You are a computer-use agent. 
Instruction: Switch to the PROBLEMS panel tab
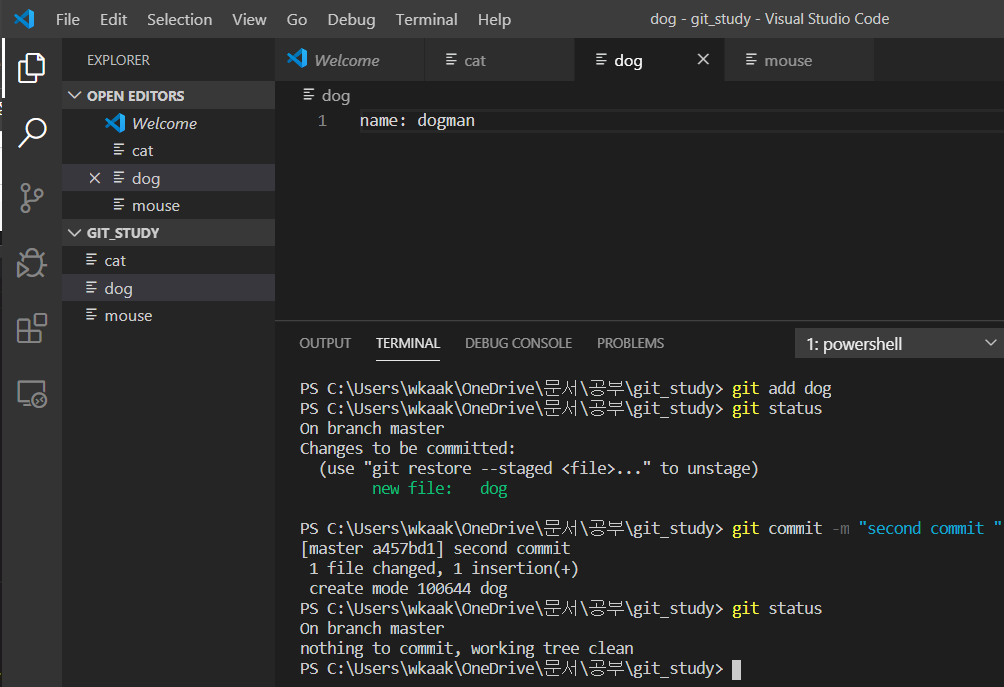click(x=631, y=343)
